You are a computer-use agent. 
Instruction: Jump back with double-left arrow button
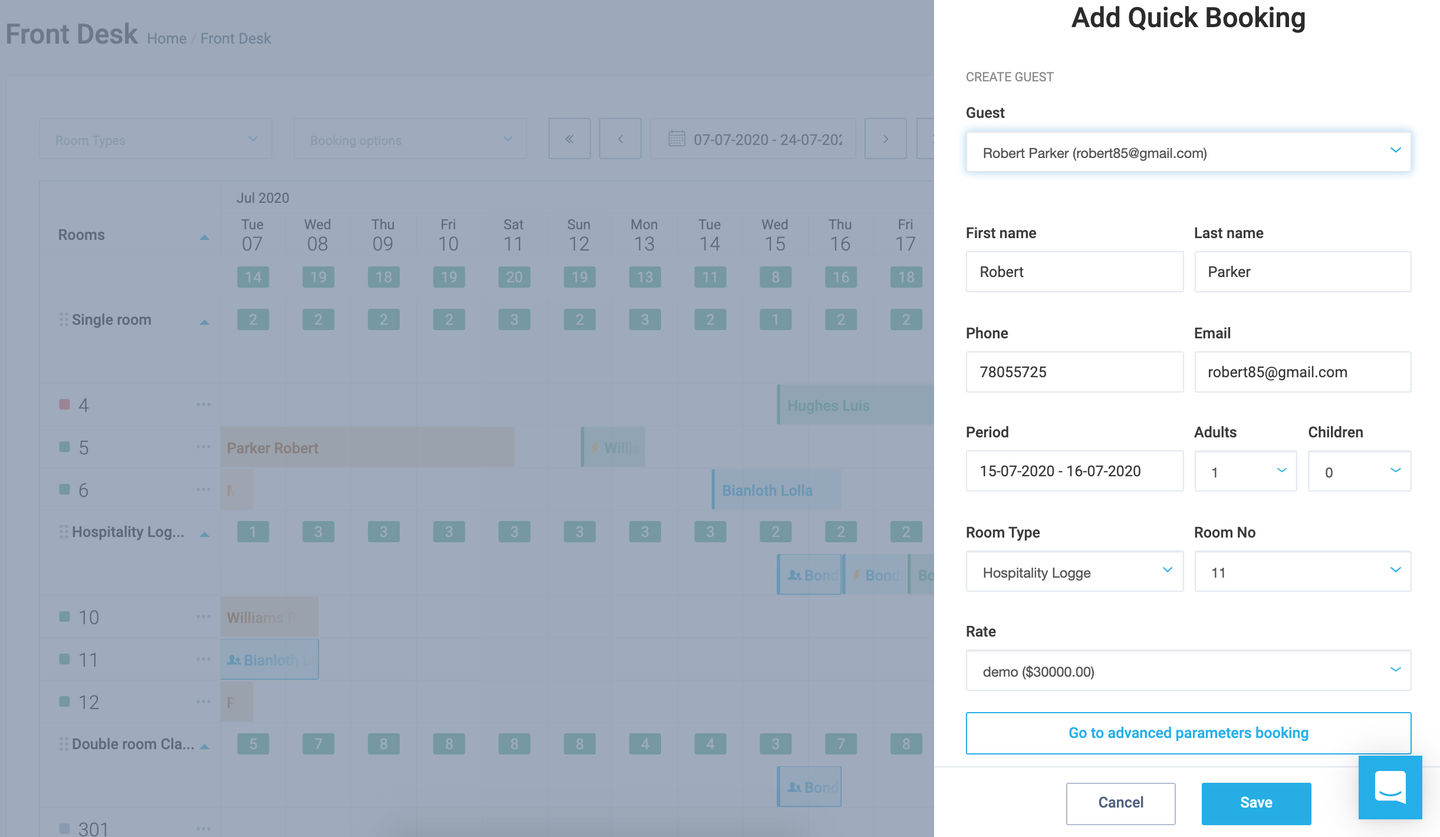569,139
